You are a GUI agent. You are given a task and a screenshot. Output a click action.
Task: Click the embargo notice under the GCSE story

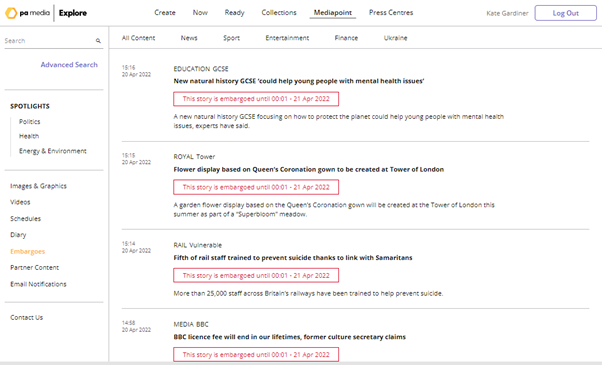[256, 99]
